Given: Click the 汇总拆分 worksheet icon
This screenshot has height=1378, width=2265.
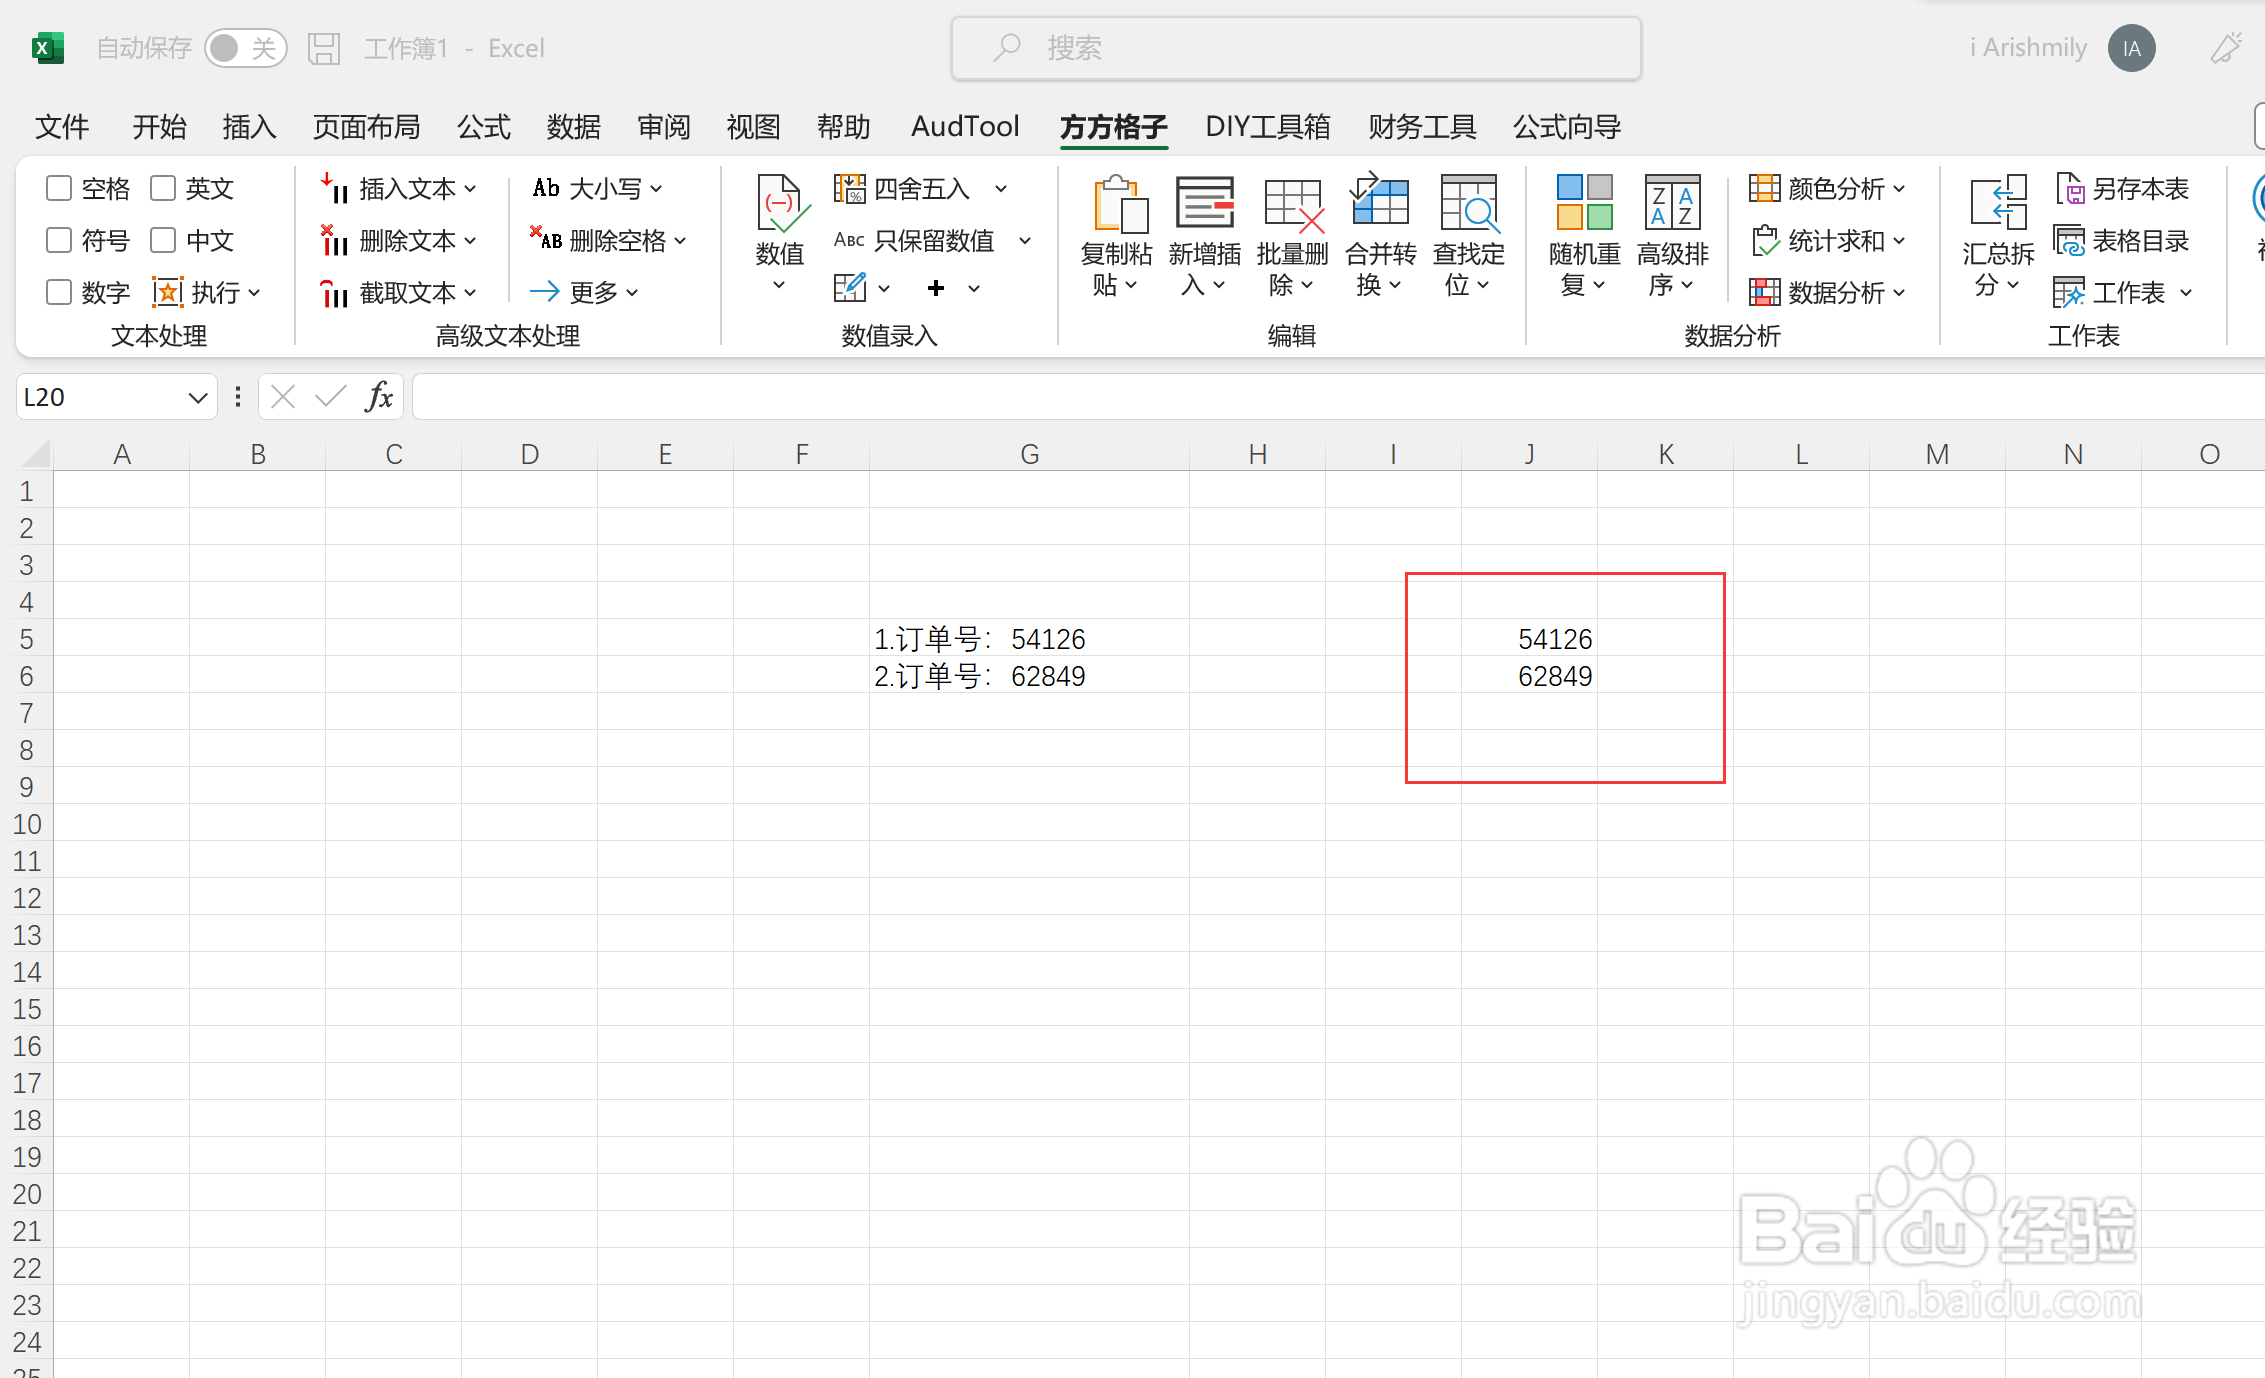Looking at the screenshot, I should [1997, 204].
